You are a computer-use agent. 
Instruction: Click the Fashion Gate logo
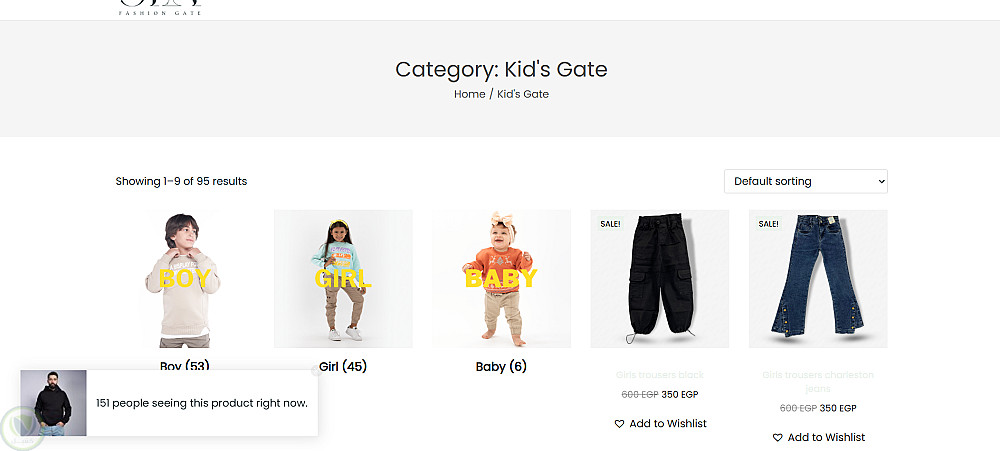point(160,7)
